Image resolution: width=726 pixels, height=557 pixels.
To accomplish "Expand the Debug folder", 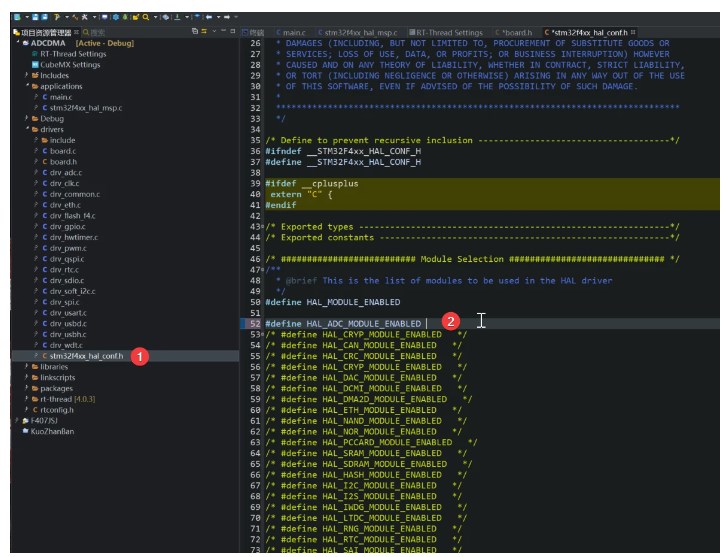I will [27, 119].
